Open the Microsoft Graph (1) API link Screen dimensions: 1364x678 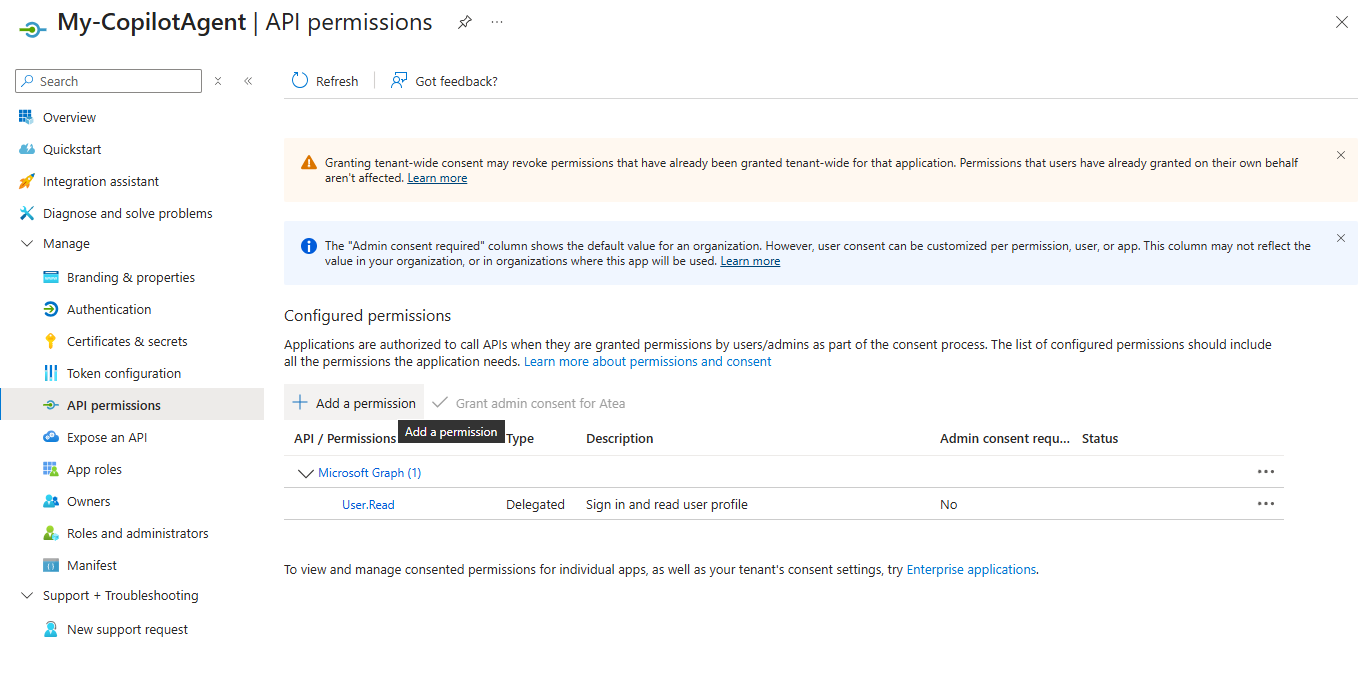tap(369, 473)
